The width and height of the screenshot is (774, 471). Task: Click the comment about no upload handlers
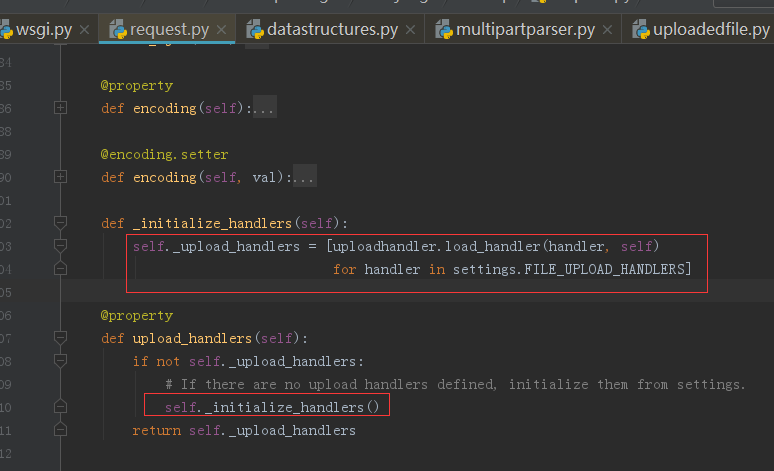click(x=456, y=384)
